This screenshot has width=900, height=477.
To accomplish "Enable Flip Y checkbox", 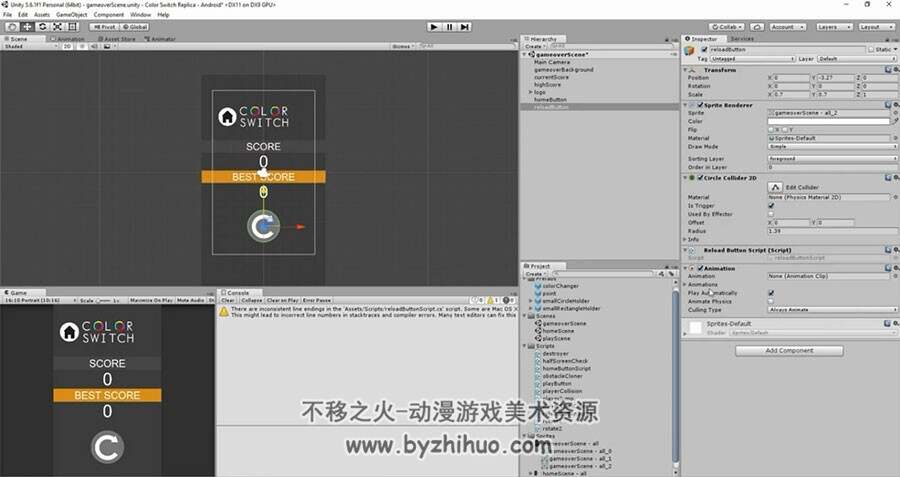I will pyautogui.click(x=785, y=130).
